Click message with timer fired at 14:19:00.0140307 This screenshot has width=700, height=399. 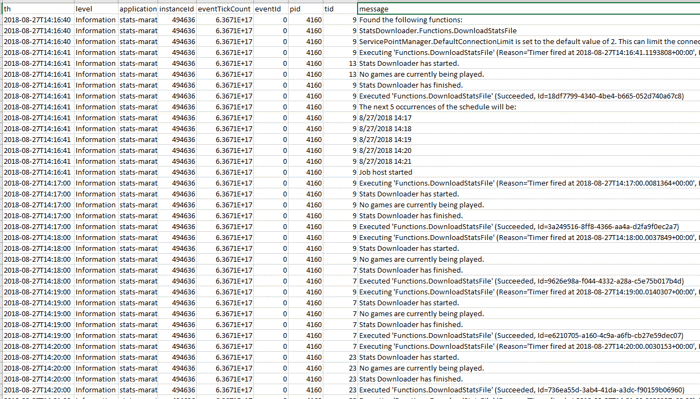point(529,292)
